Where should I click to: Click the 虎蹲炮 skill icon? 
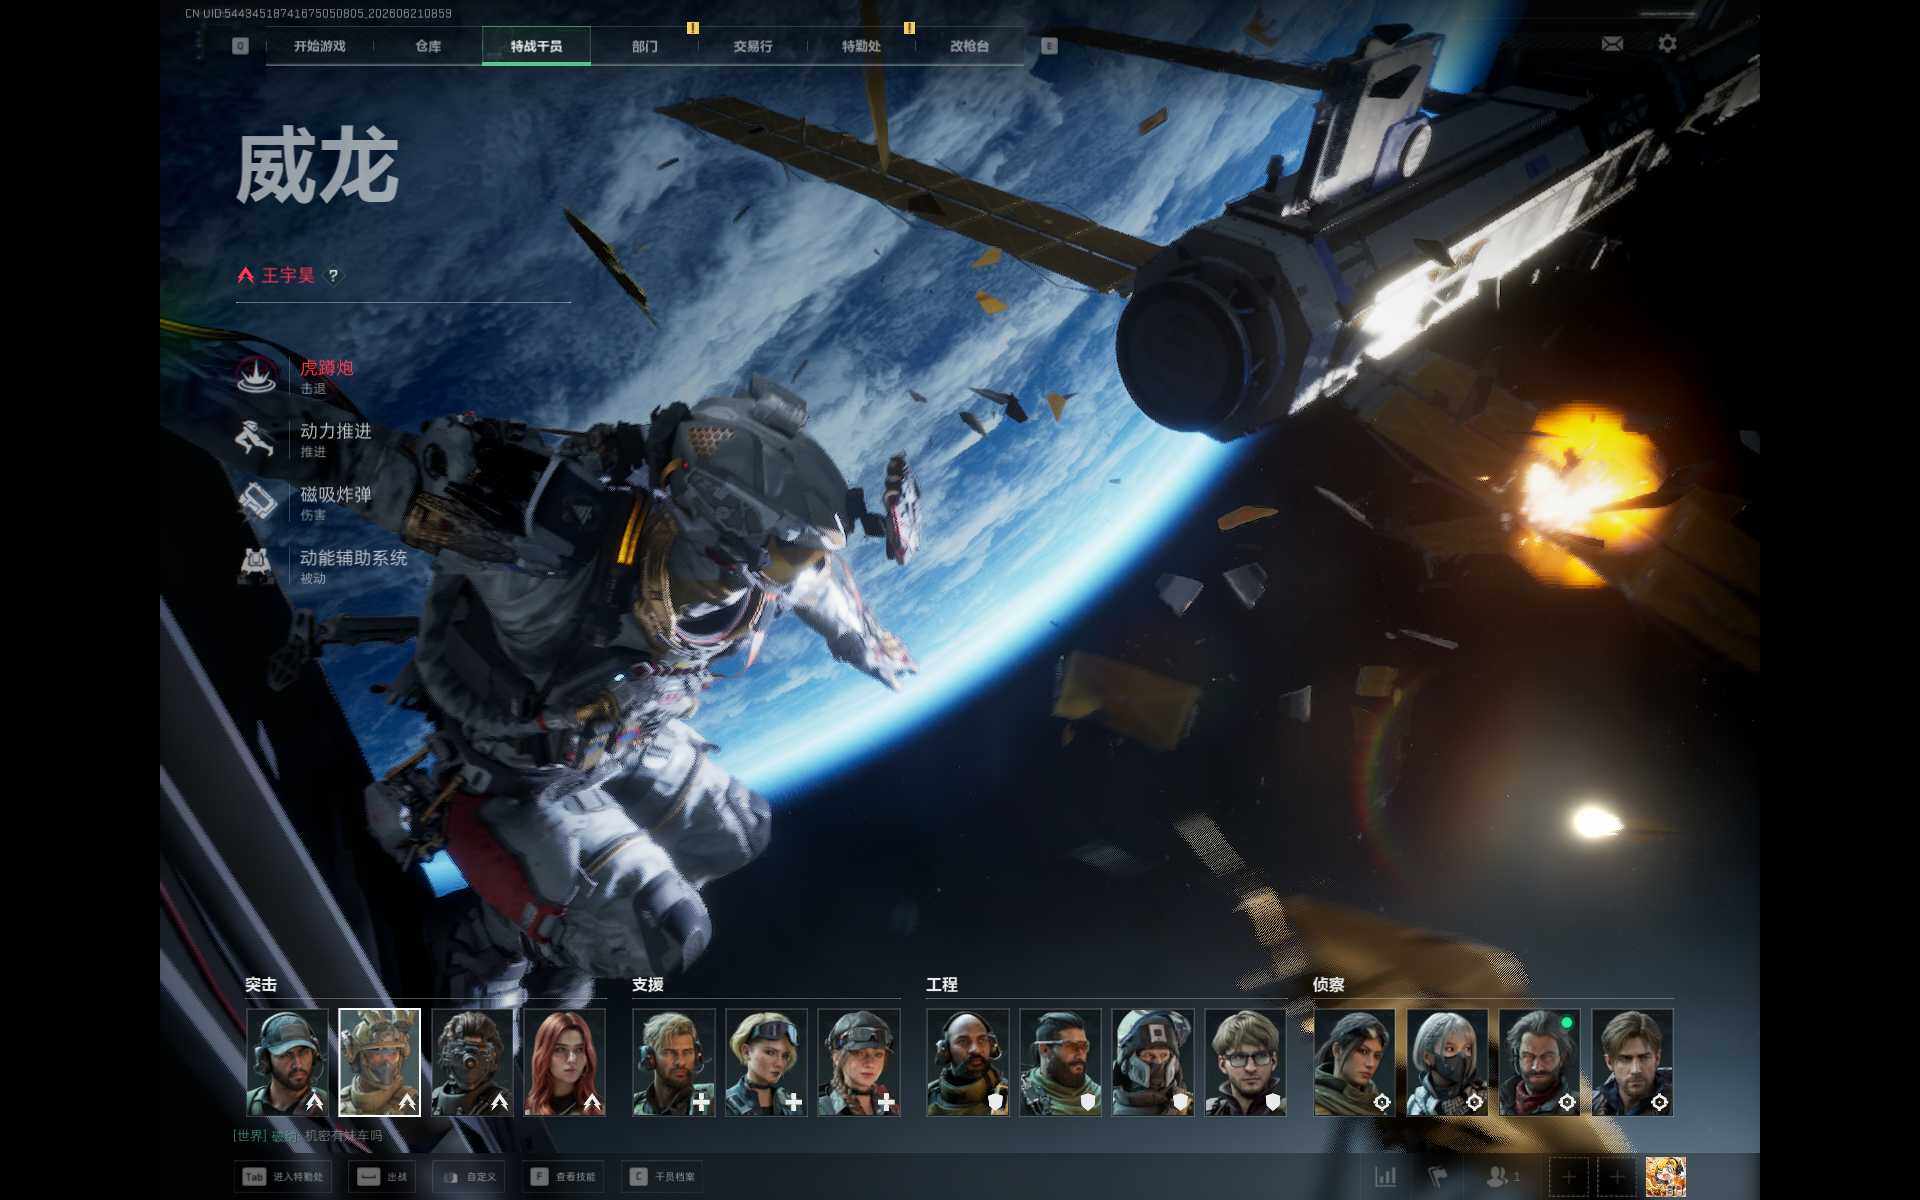(x=257, y=375)
